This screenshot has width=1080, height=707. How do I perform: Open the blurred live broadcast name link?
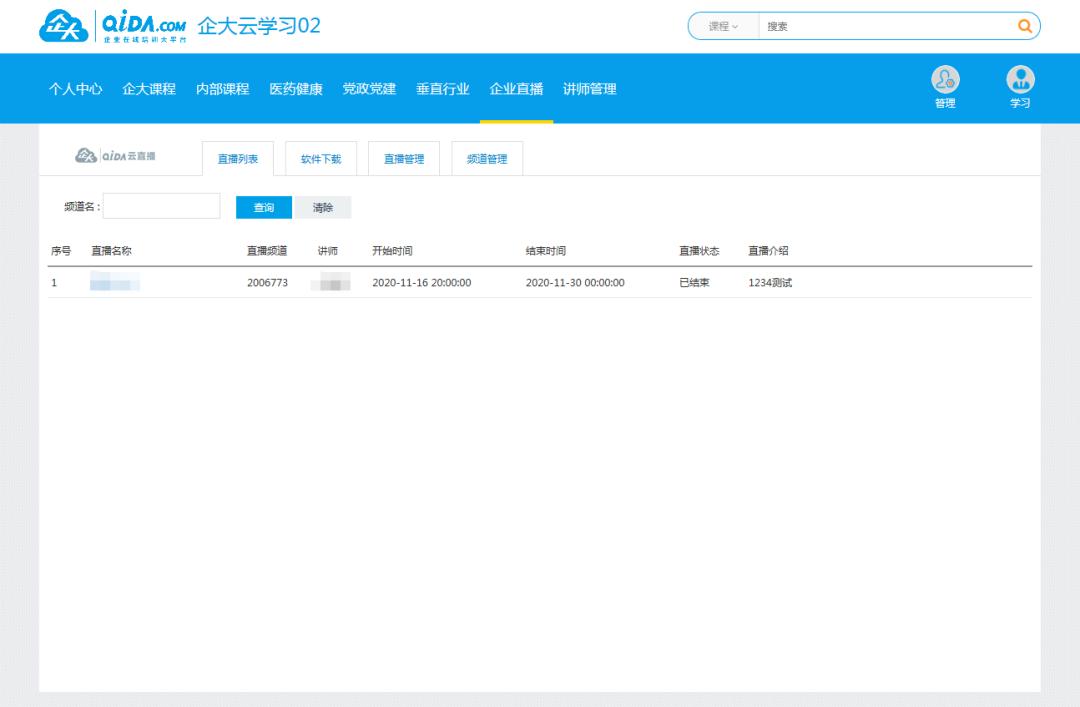click(x=115, y=281)
